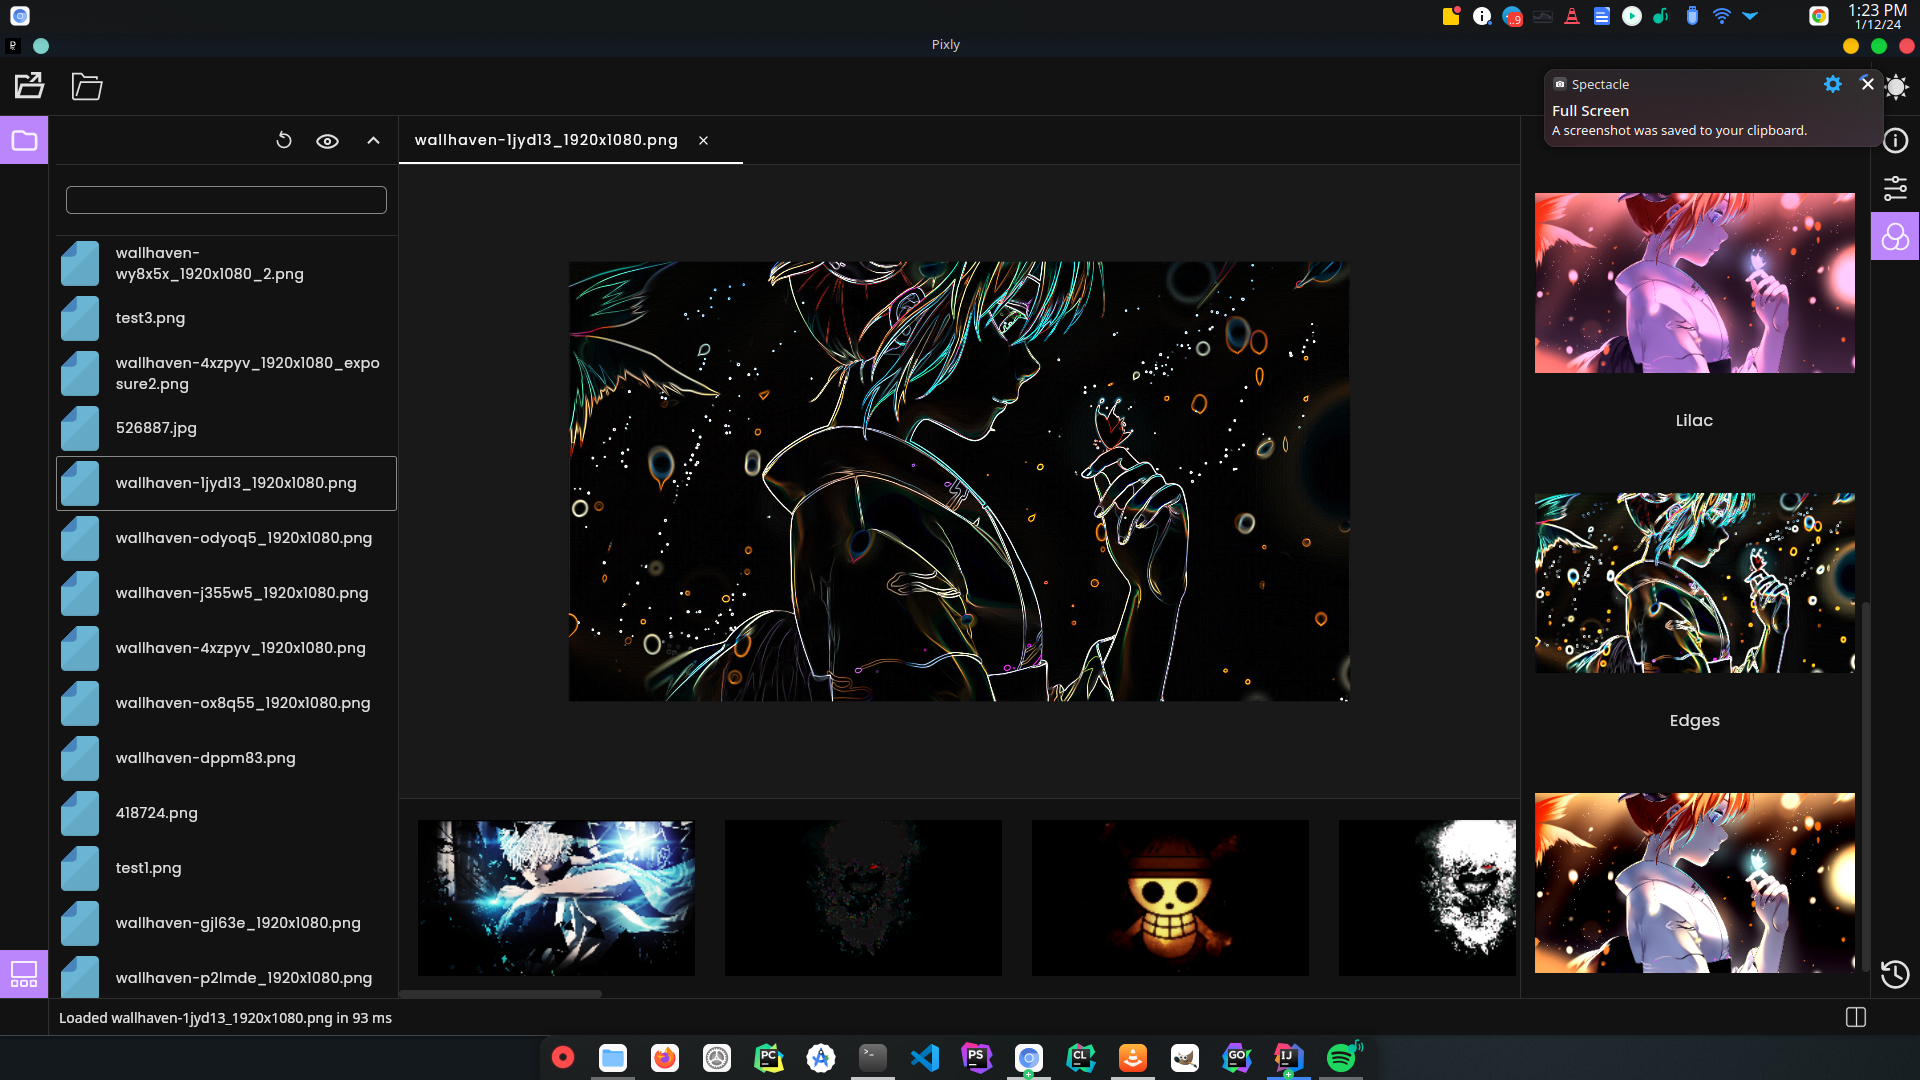Close the wallhaven-1jyd13_1920x1080.png tab
The image size is (1920, 1080).
click(704, 141)
